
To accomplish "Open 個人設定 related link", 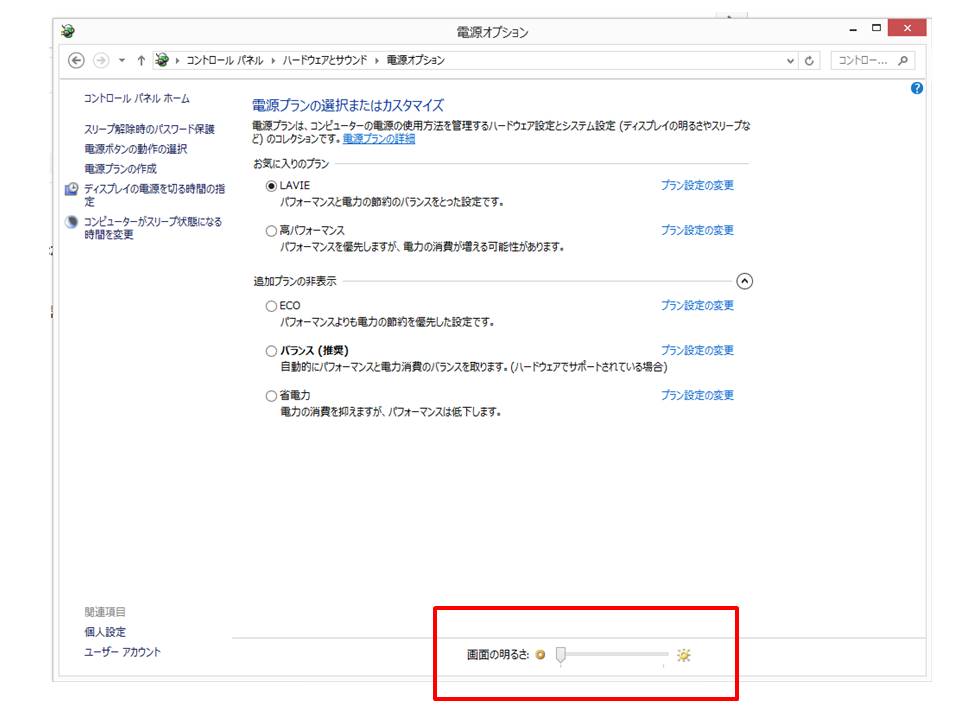I will pos(105,632).
